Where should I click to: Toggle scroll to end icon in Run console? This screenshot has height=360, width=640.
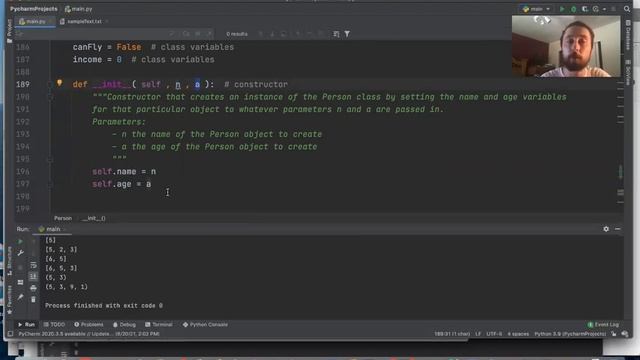click(33, 276)
